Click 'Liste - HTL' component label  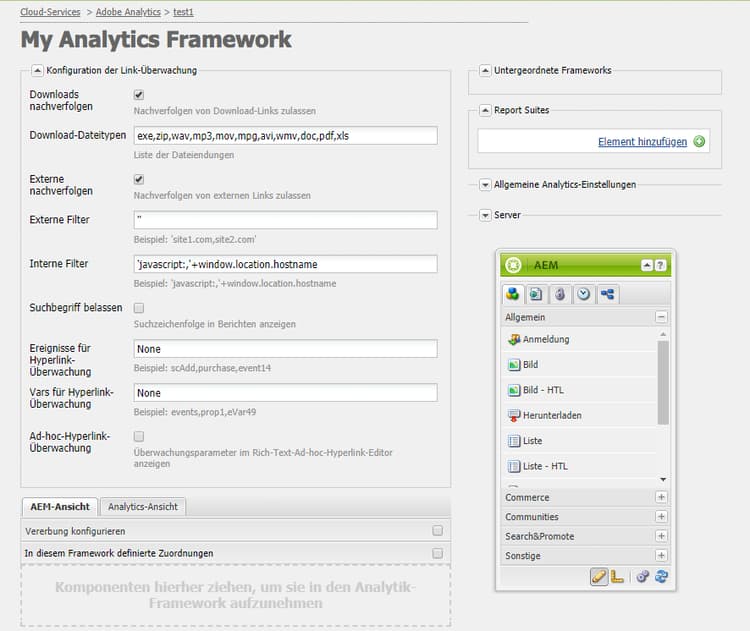tap(545, 466)
